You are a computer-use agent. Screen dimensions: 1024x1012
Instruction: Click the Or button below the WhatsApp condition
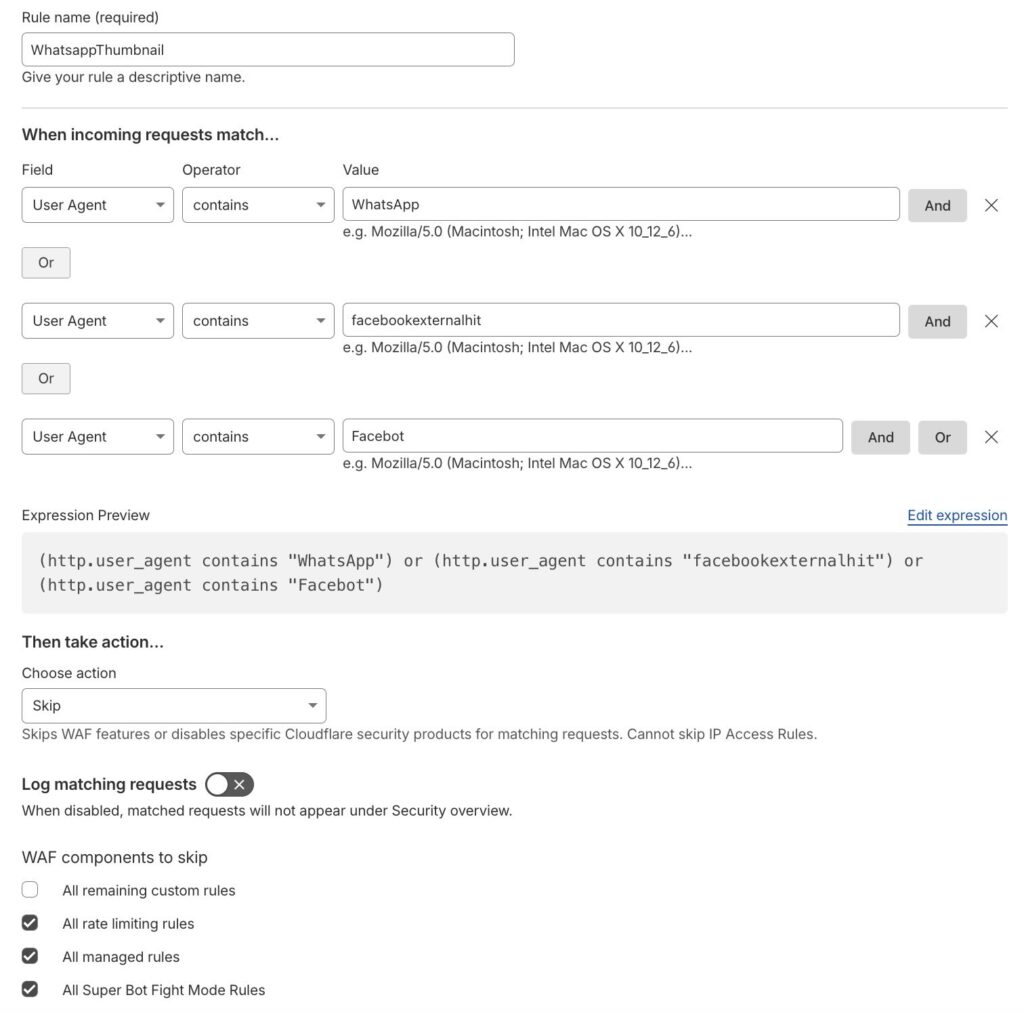[45, 262]
